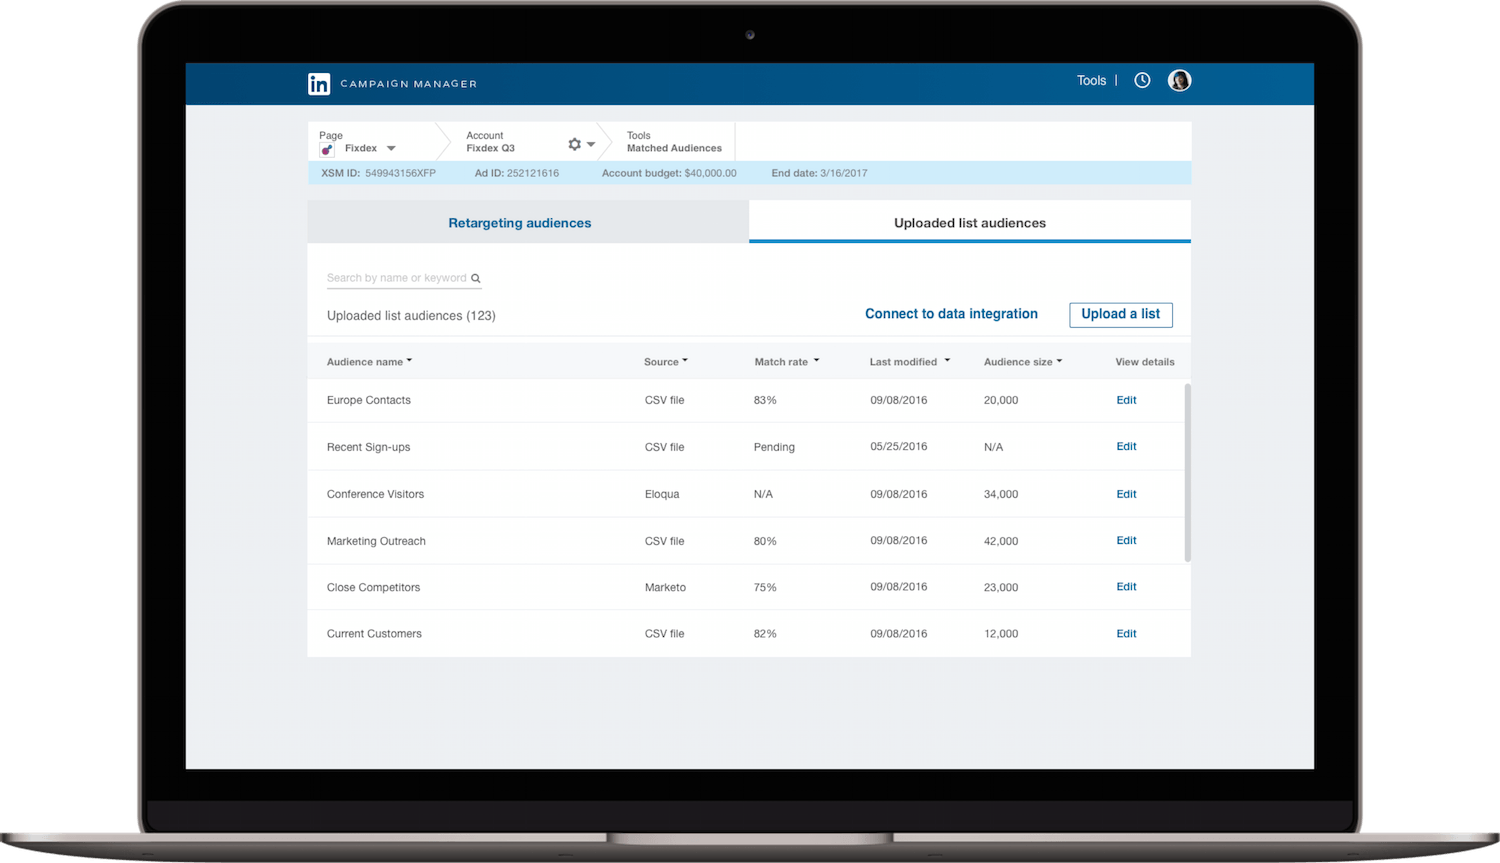Open the profile avatar icon
This screenshot has width=1500, height=863.
pyautogui.click(x=1180, y=80)
